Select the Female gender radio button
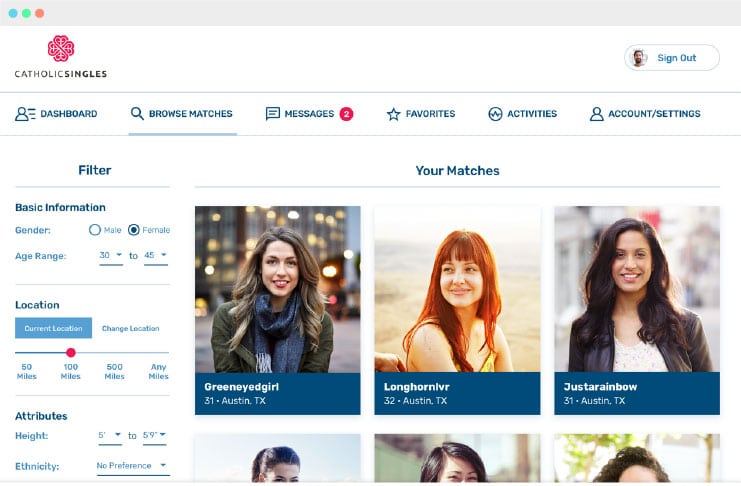 coord(134,230)
